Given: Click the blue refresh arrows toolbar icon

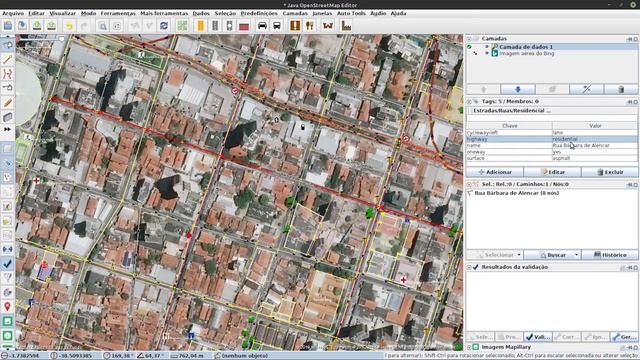Looking at the screenshot, I should click(164, 26).
